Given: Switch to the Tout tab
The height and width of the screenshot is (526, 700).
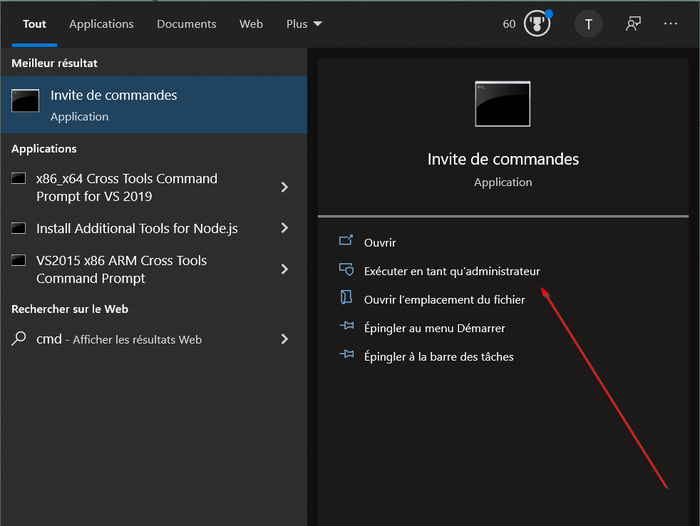Looking at the screenshot, I should pyautogui.click(x=34, y=24).
